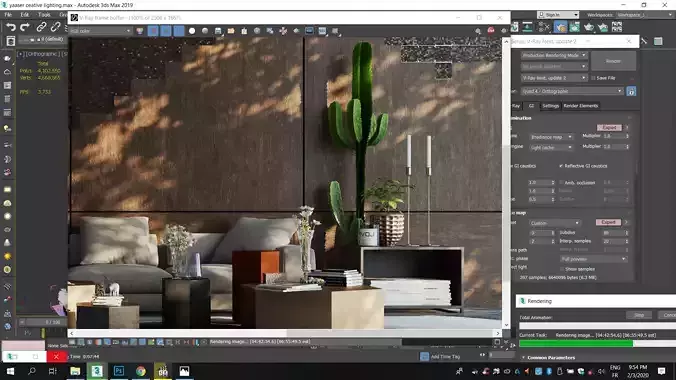Enable the Amb. occlusion checkbox
676x380 pixels.
click(561, 182)
